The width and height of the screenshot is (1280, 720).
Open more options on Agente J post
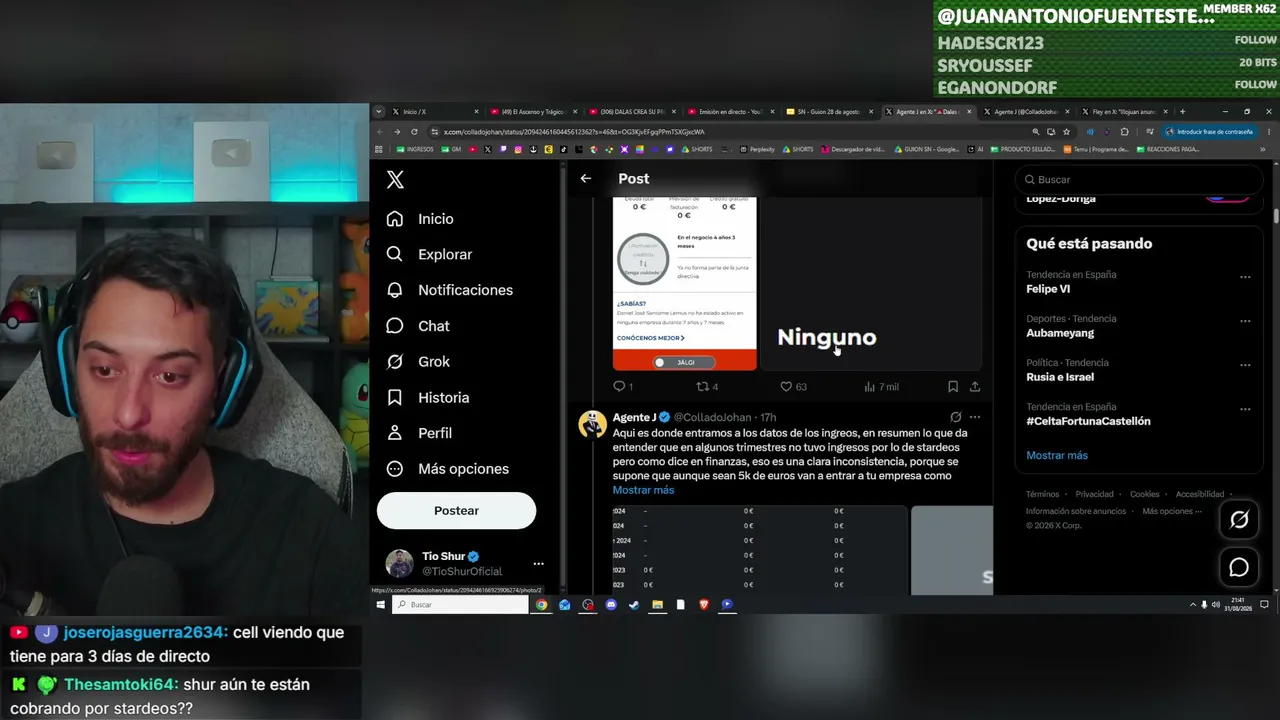(975, 417)
